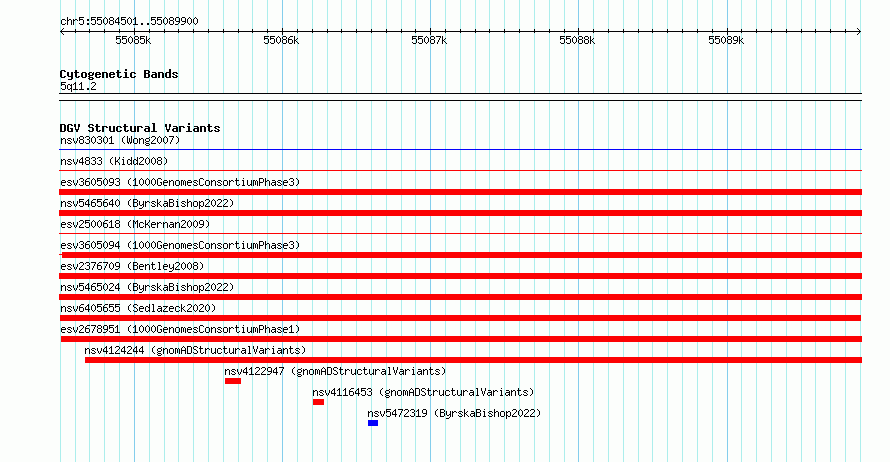Click the red bar under esv2678951
The image size is (890, 462).
point(461,339)
